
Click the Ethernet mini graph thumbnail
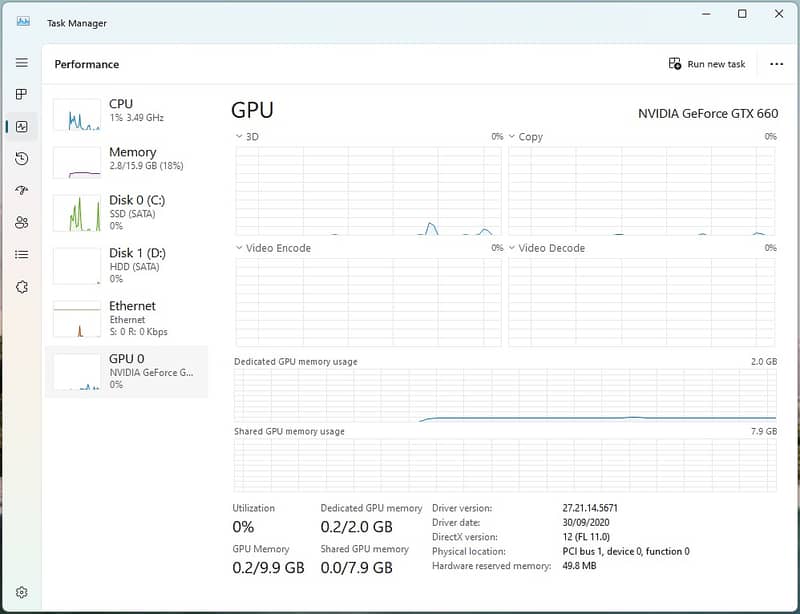[x=77, y=319]
